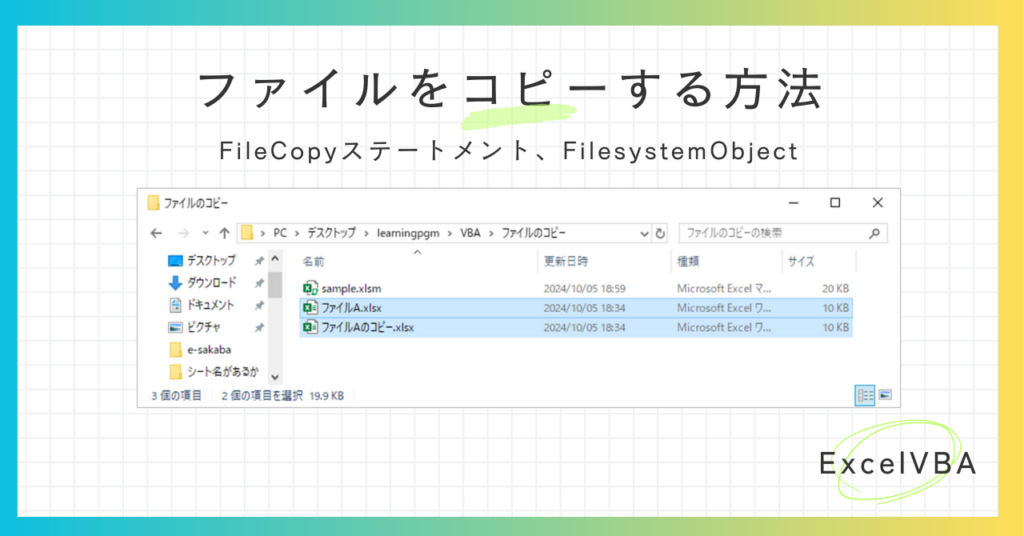Refresh the folder with the reload icon
Viewport: 1024px width, 536px height.
point(660,233)
